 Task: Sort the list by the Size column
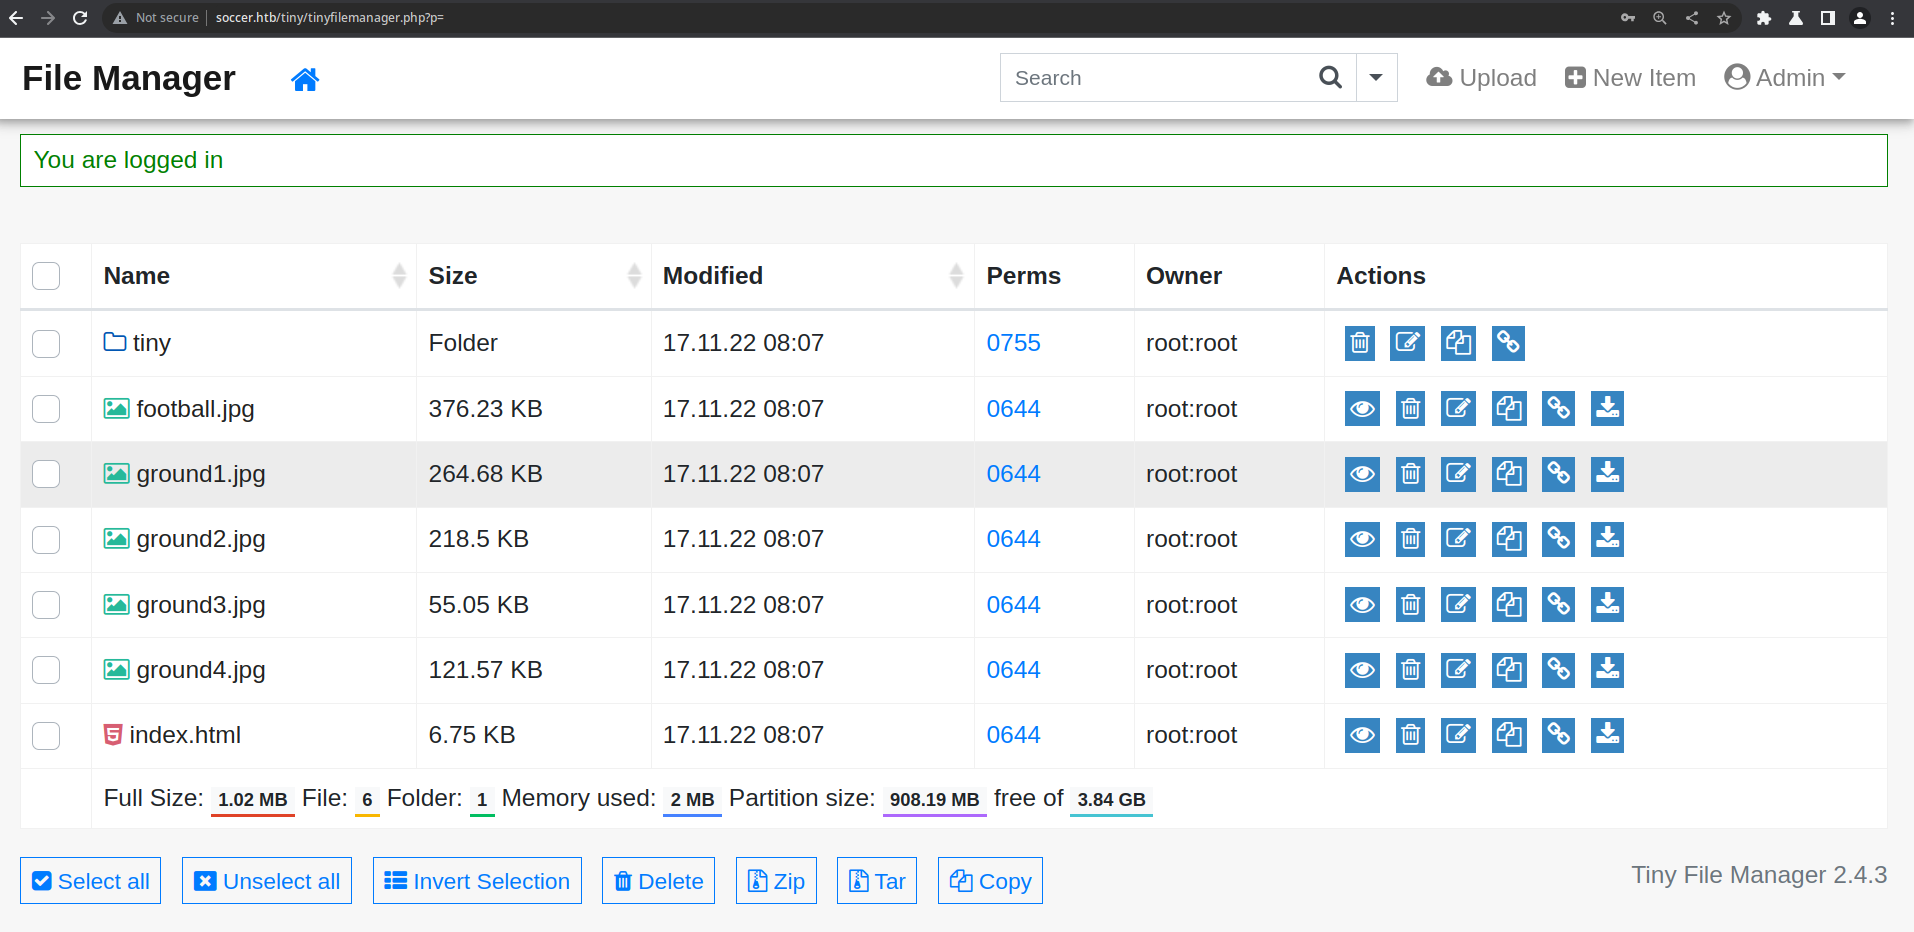453,276
